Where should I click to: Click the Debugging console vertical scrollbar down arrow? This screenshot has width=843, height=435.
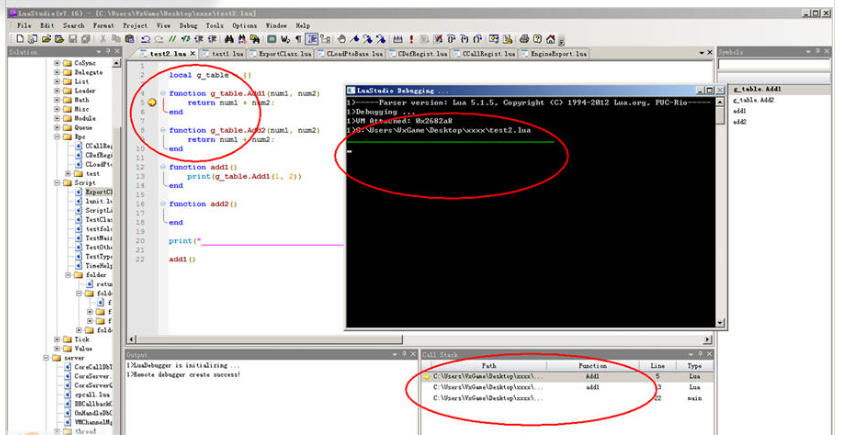tap(720, 323)
